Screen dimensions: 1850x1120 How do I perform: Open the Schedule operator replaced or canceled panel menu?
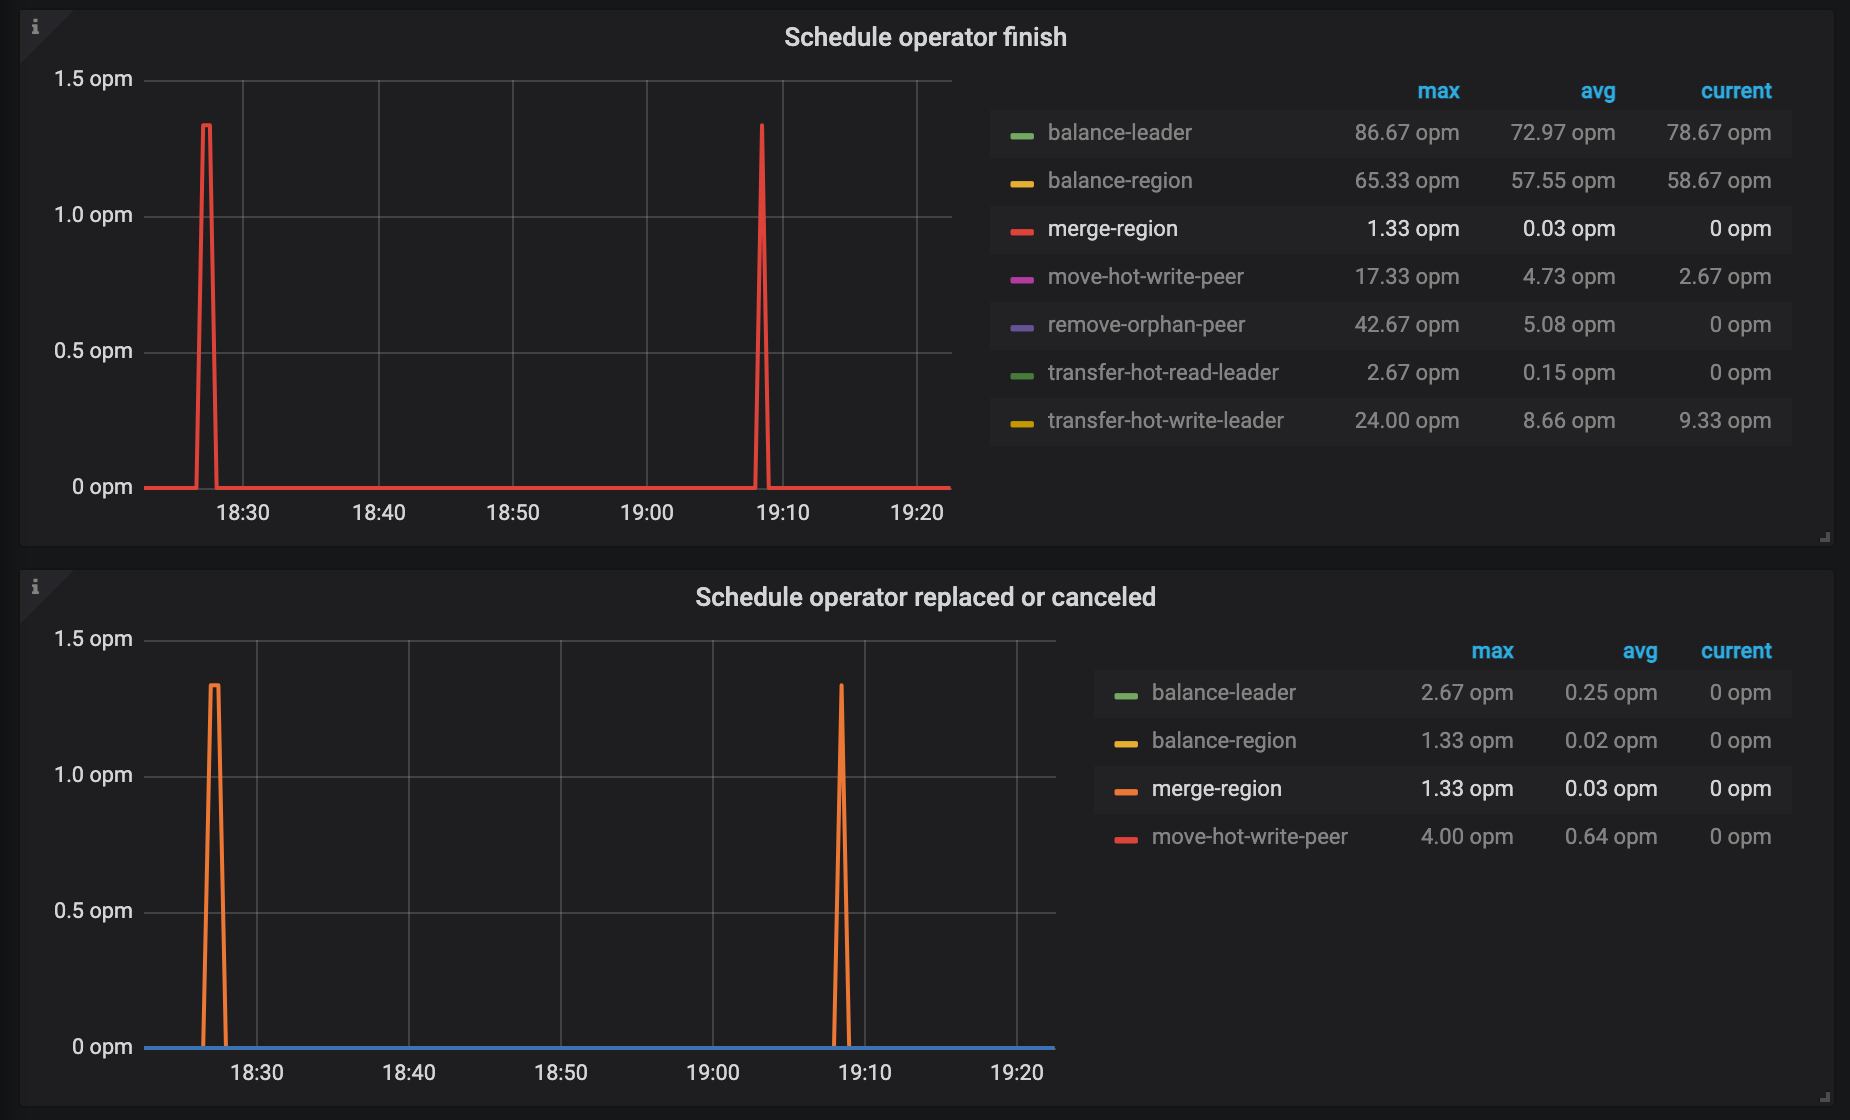click(925, 597)
